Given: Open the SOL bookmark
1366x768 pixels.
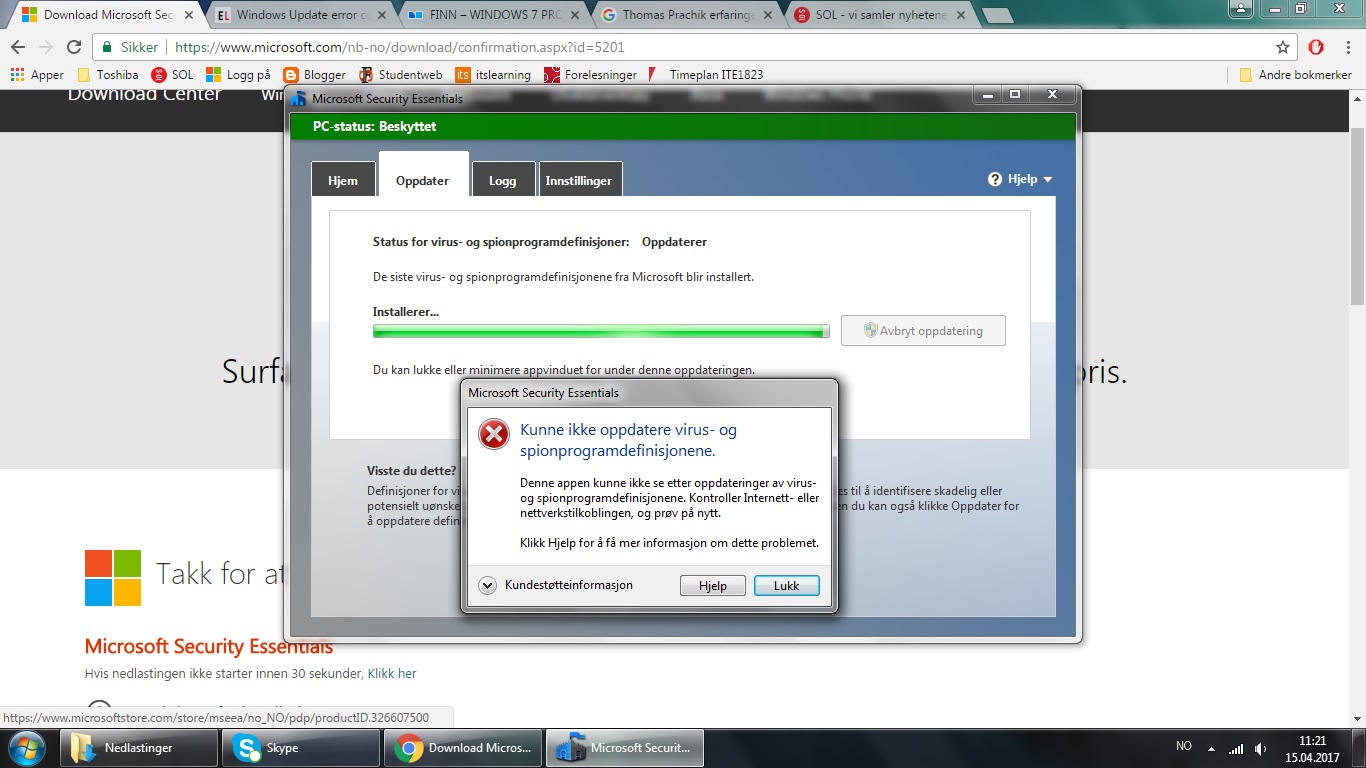Looking at the screenshot, I should pos(172,75).
